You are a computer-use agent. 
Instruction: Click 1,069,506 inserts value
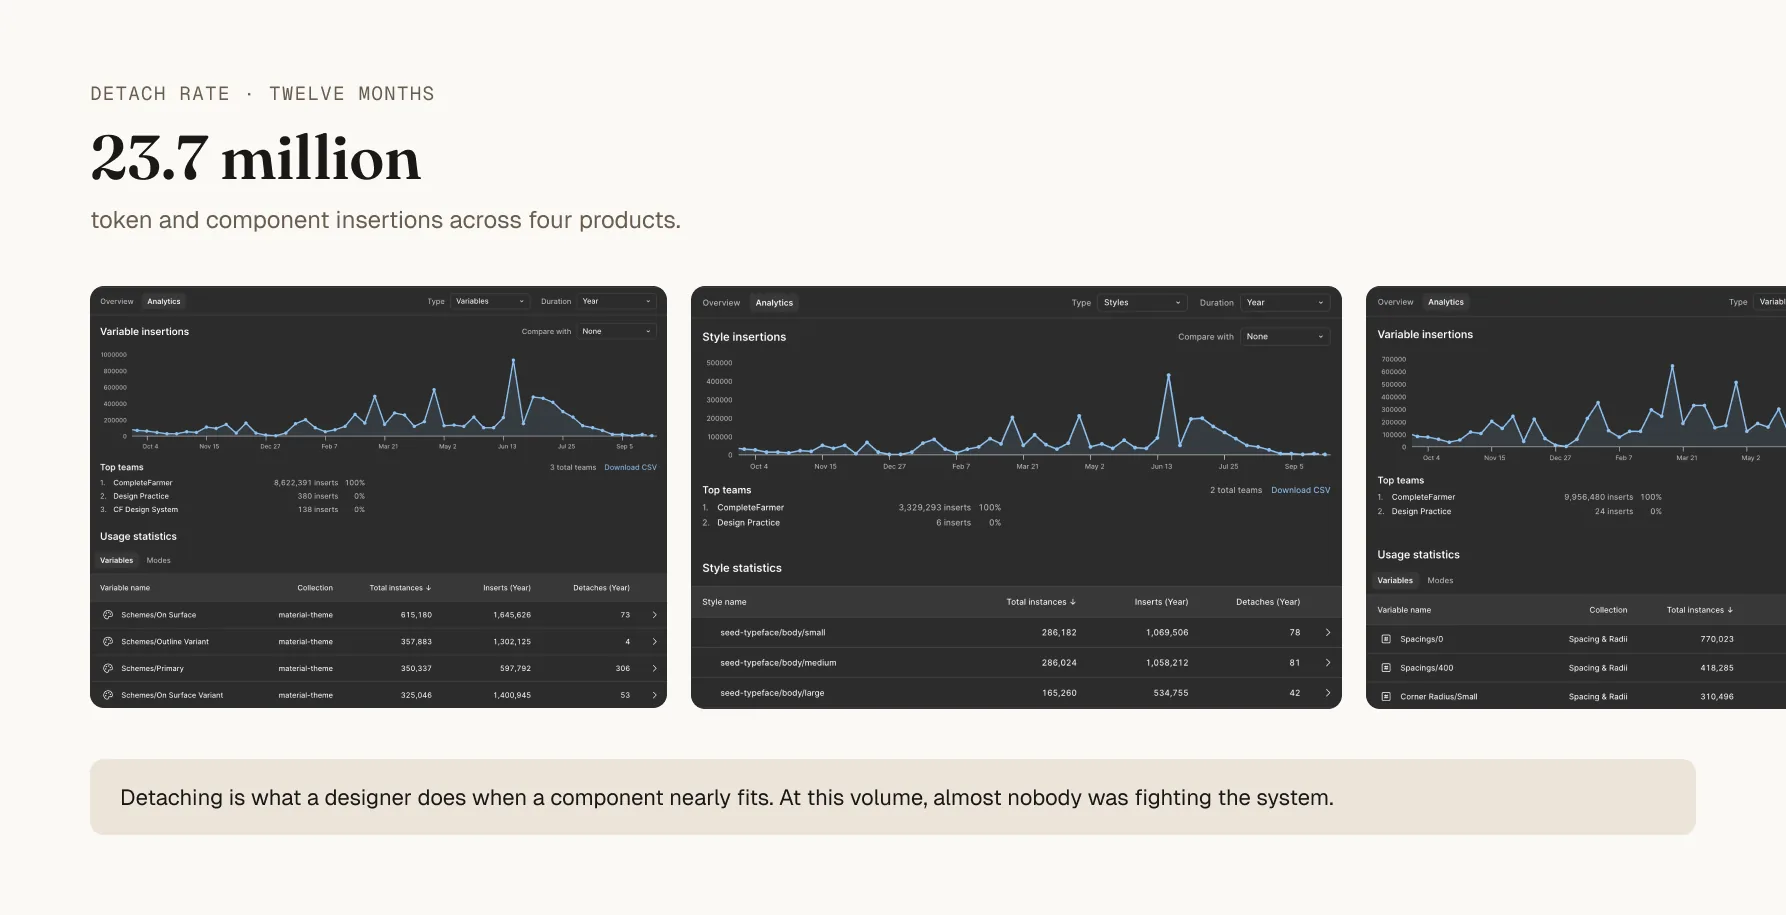tap(1167, 632)
